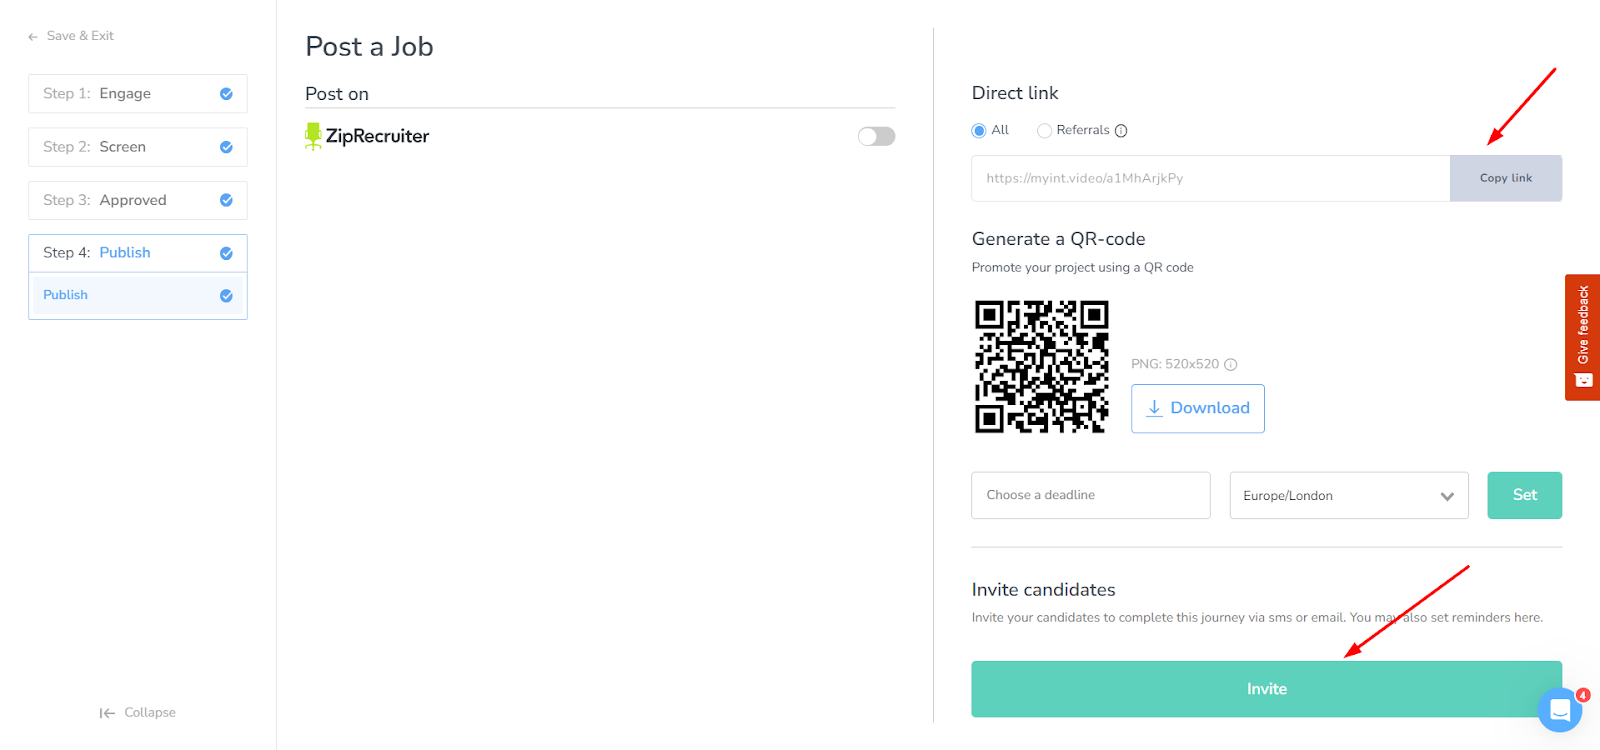Click the Collapse sidebar arrow icon

coord(107,713)
